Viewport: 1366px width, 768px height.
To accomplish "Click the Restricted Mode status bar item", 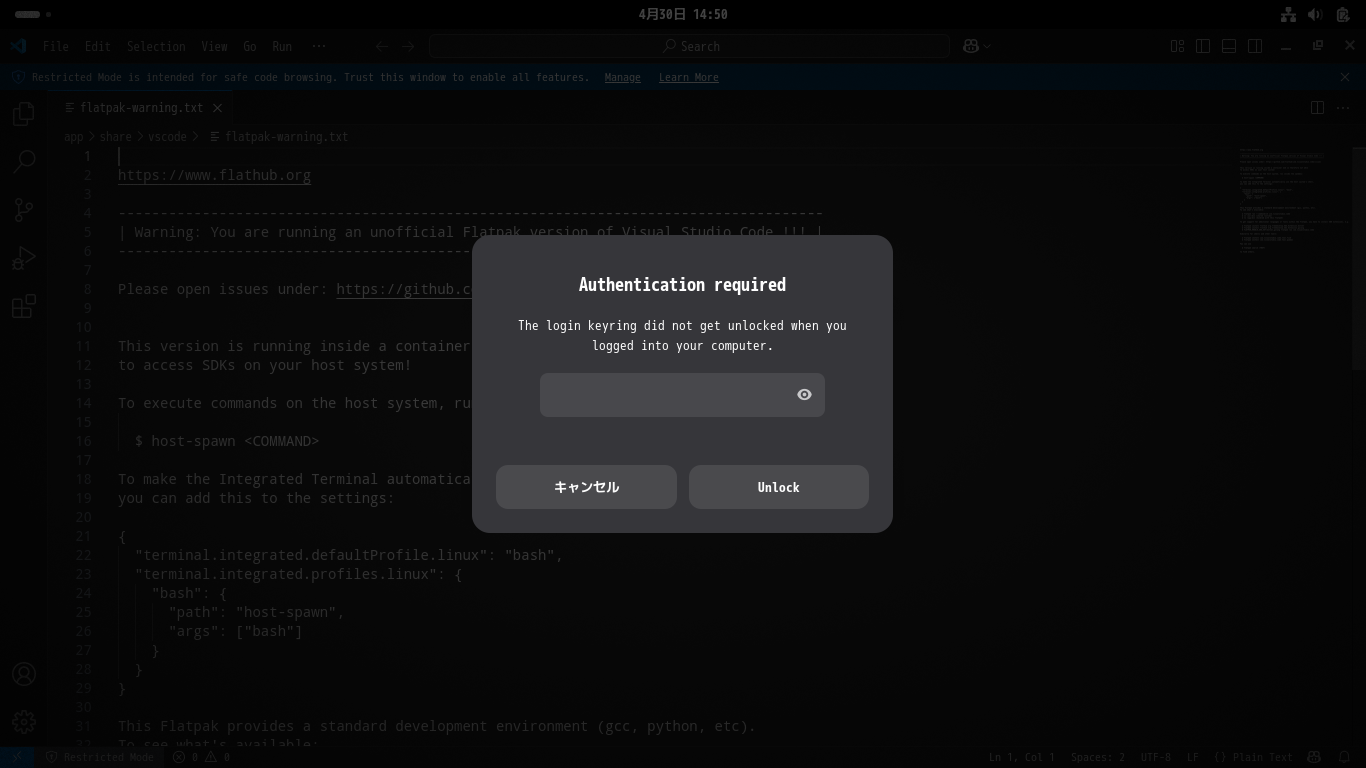I will pyautogui.click(x=100, y=757).
